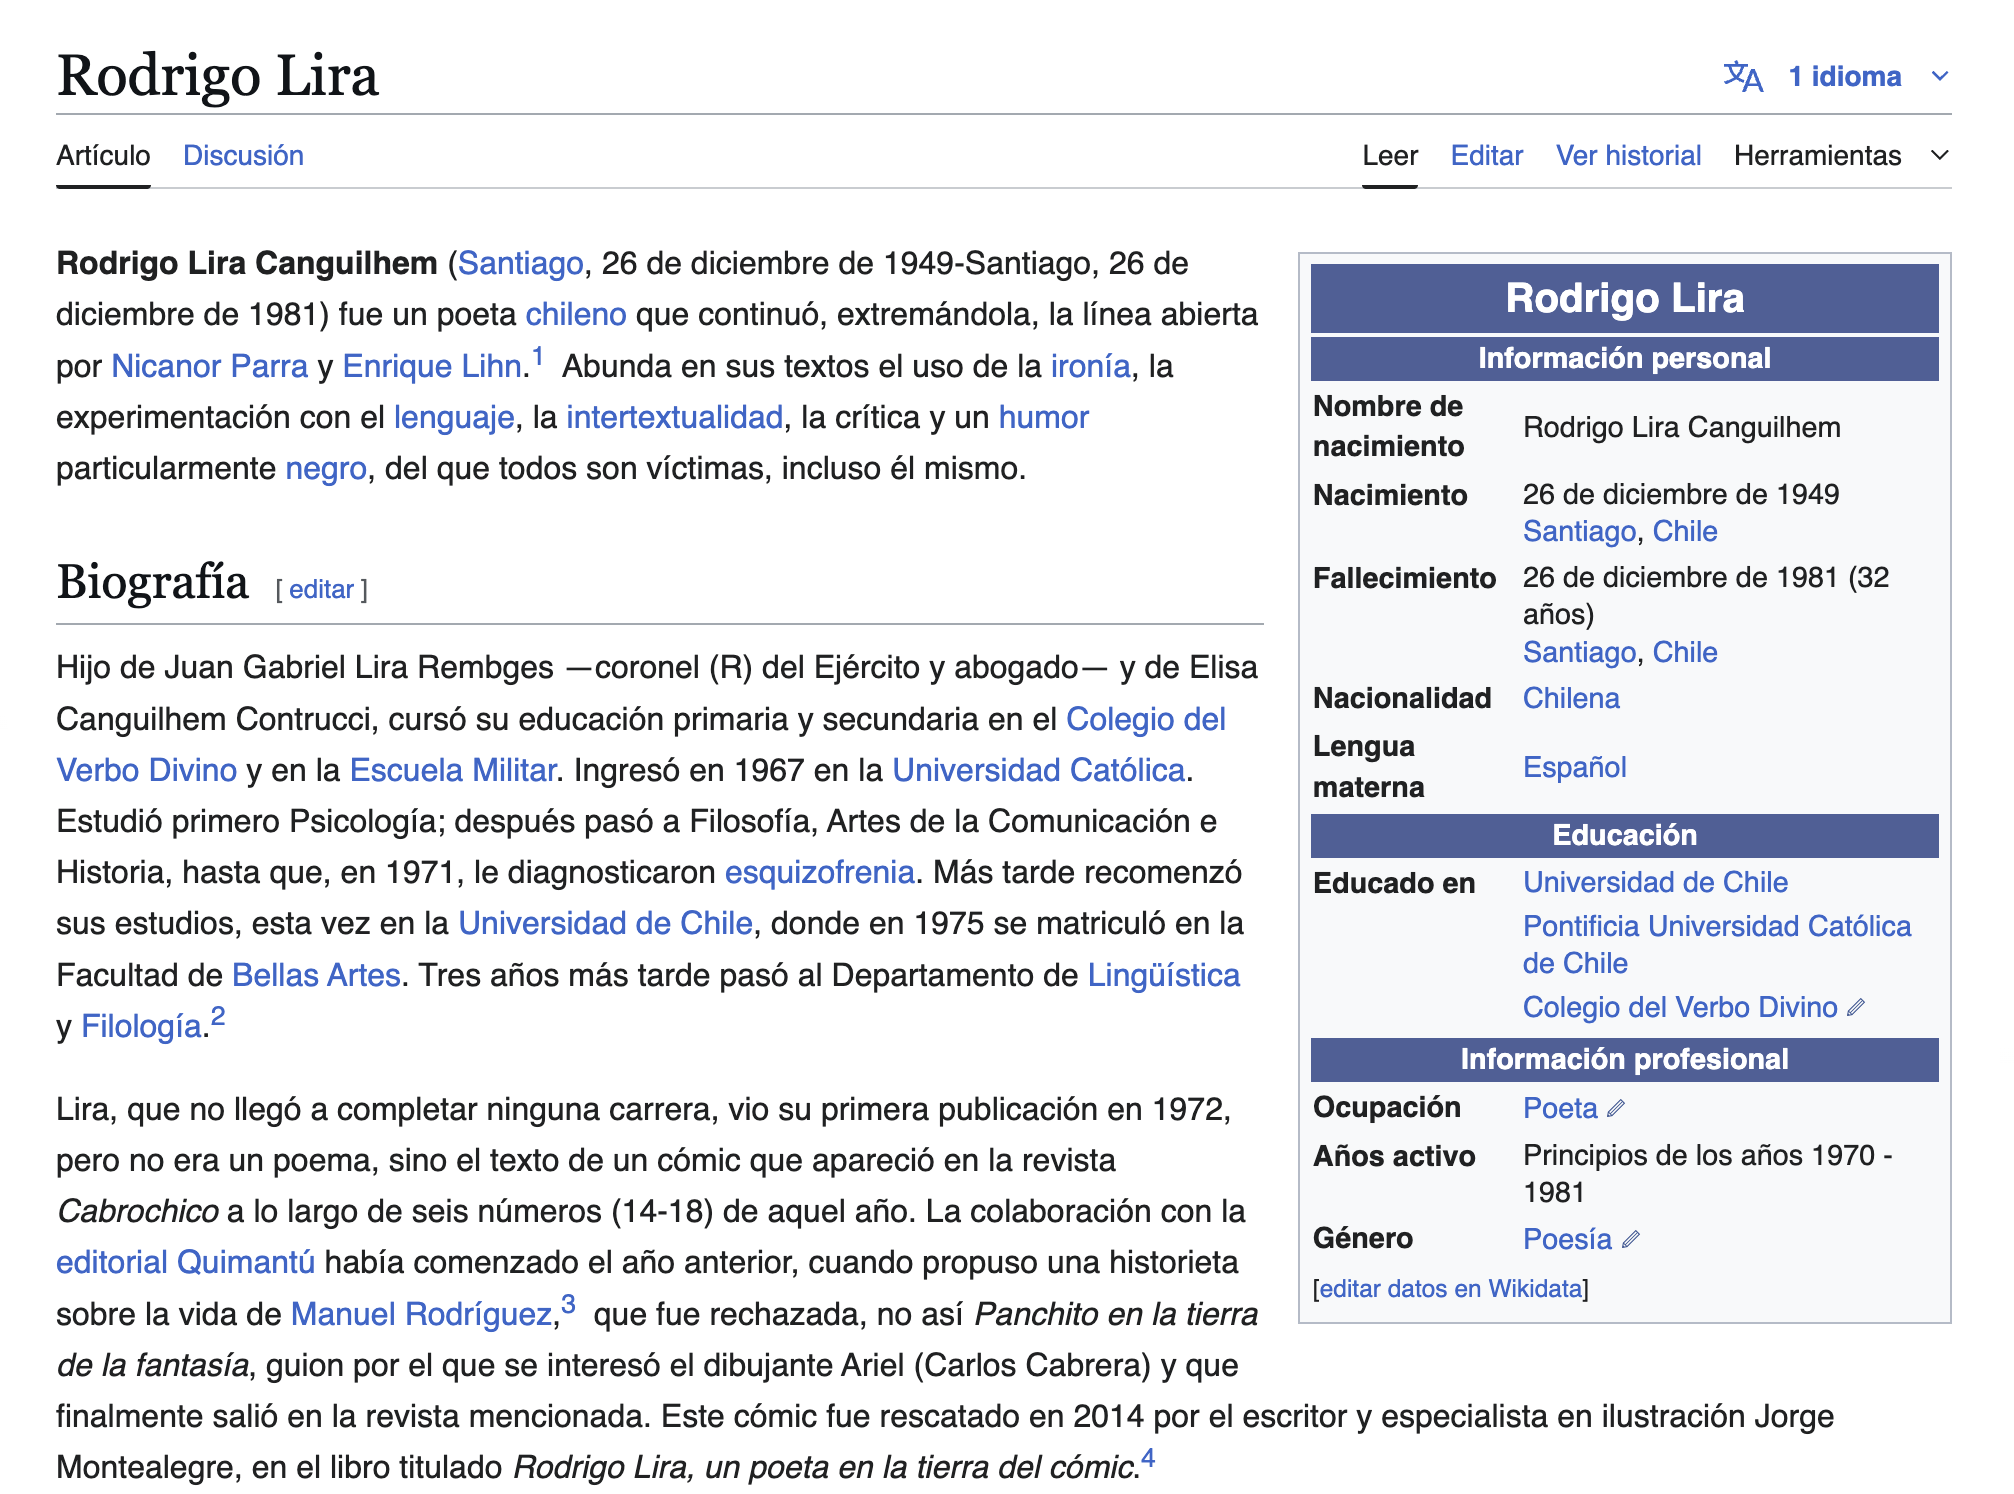Open the esquizofrenia link
2014x1494 pixels.
point(819,873)
